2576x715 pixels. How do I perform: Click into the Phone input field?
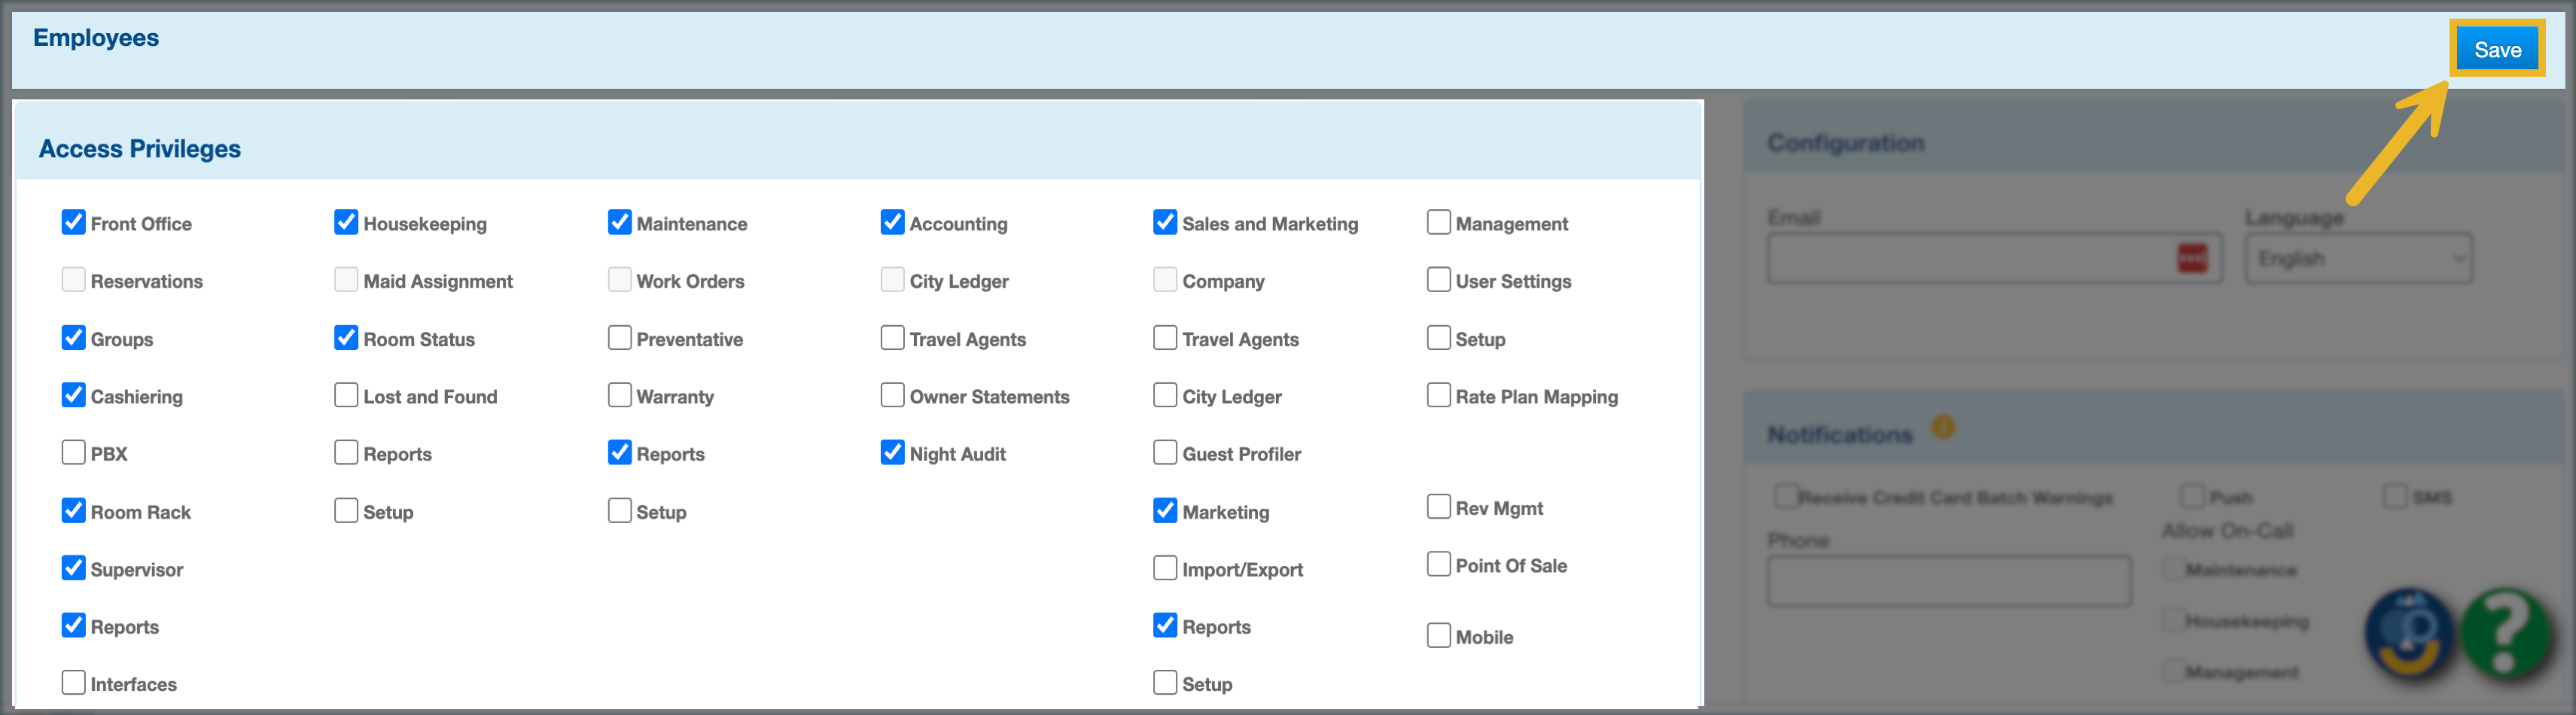[1948, 581]
